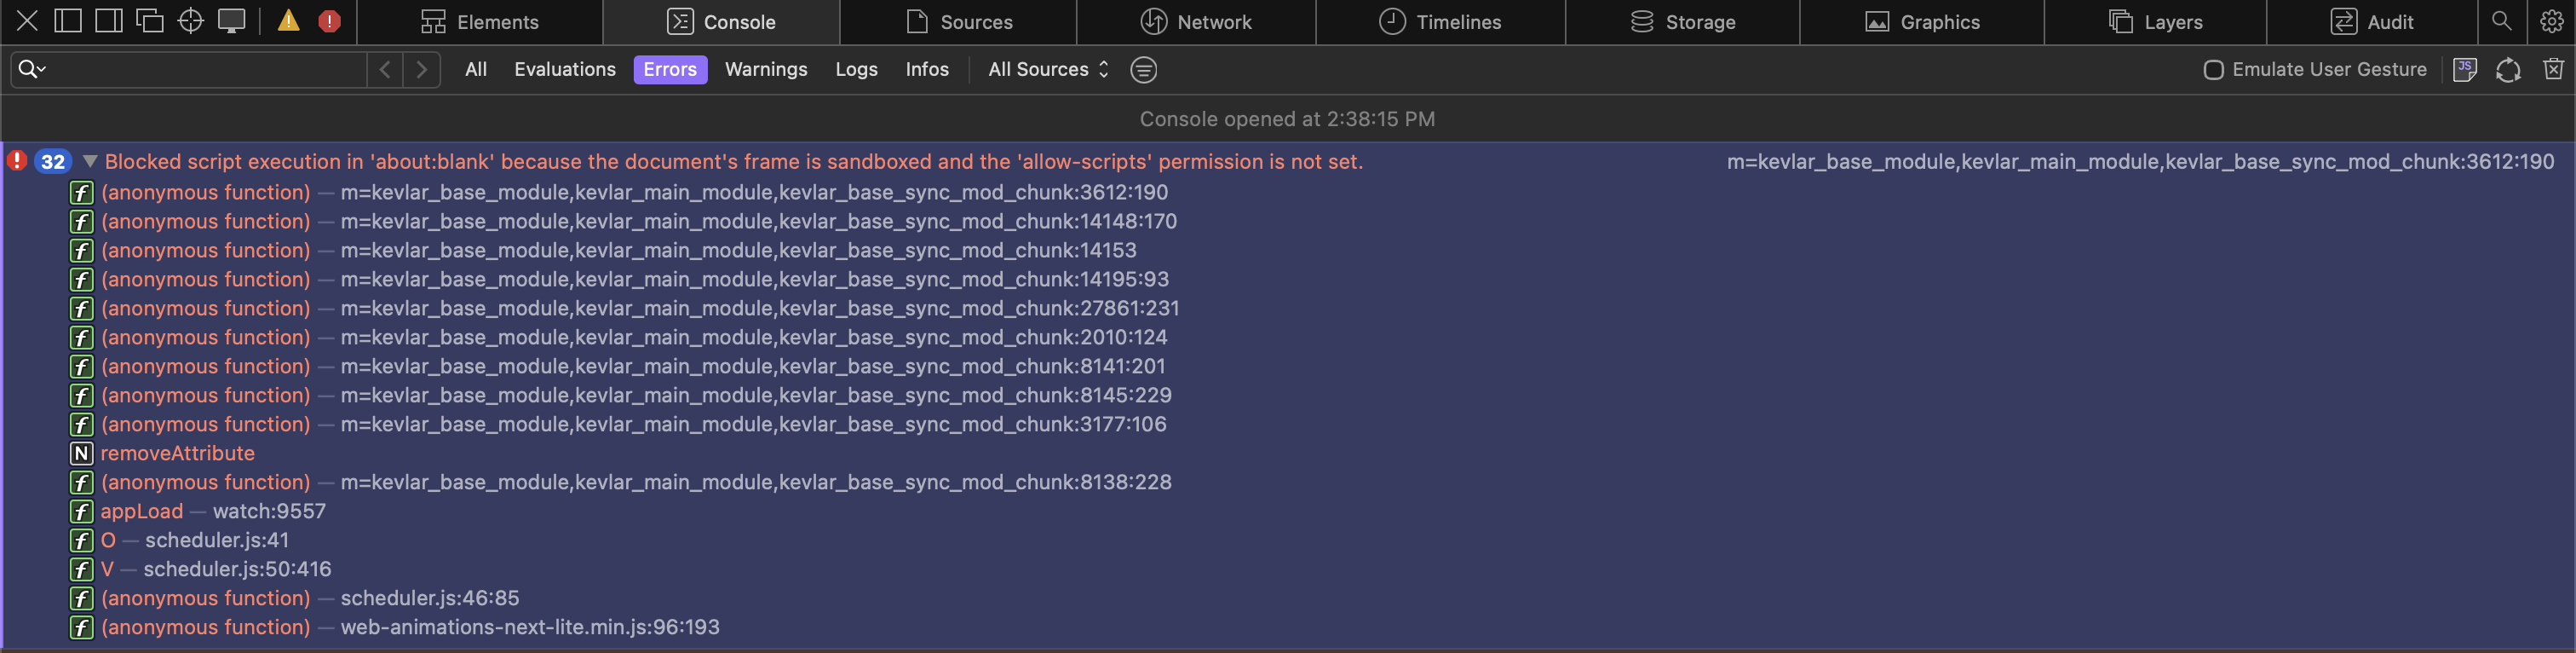Open the All Sources dropdown
2576x653 pixels.
1048,69
